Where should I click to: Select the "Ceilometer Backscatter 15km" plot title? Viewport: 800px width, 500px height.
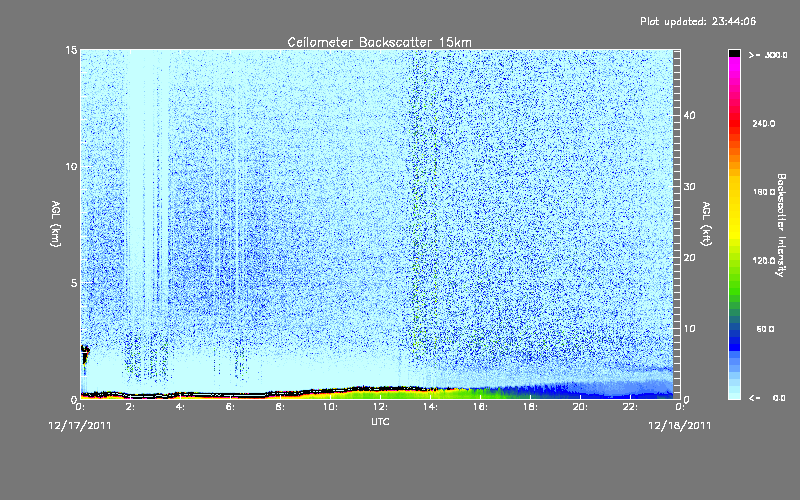pyautogui.click(x=379, y=42)
